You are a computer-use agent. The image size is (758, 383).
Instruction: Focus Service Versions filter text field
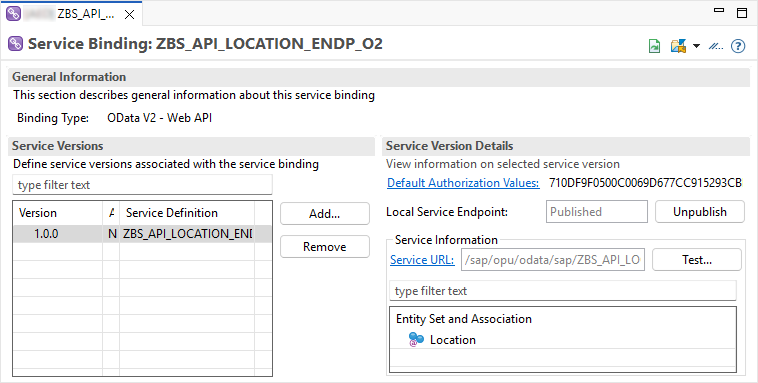point(142,185)
